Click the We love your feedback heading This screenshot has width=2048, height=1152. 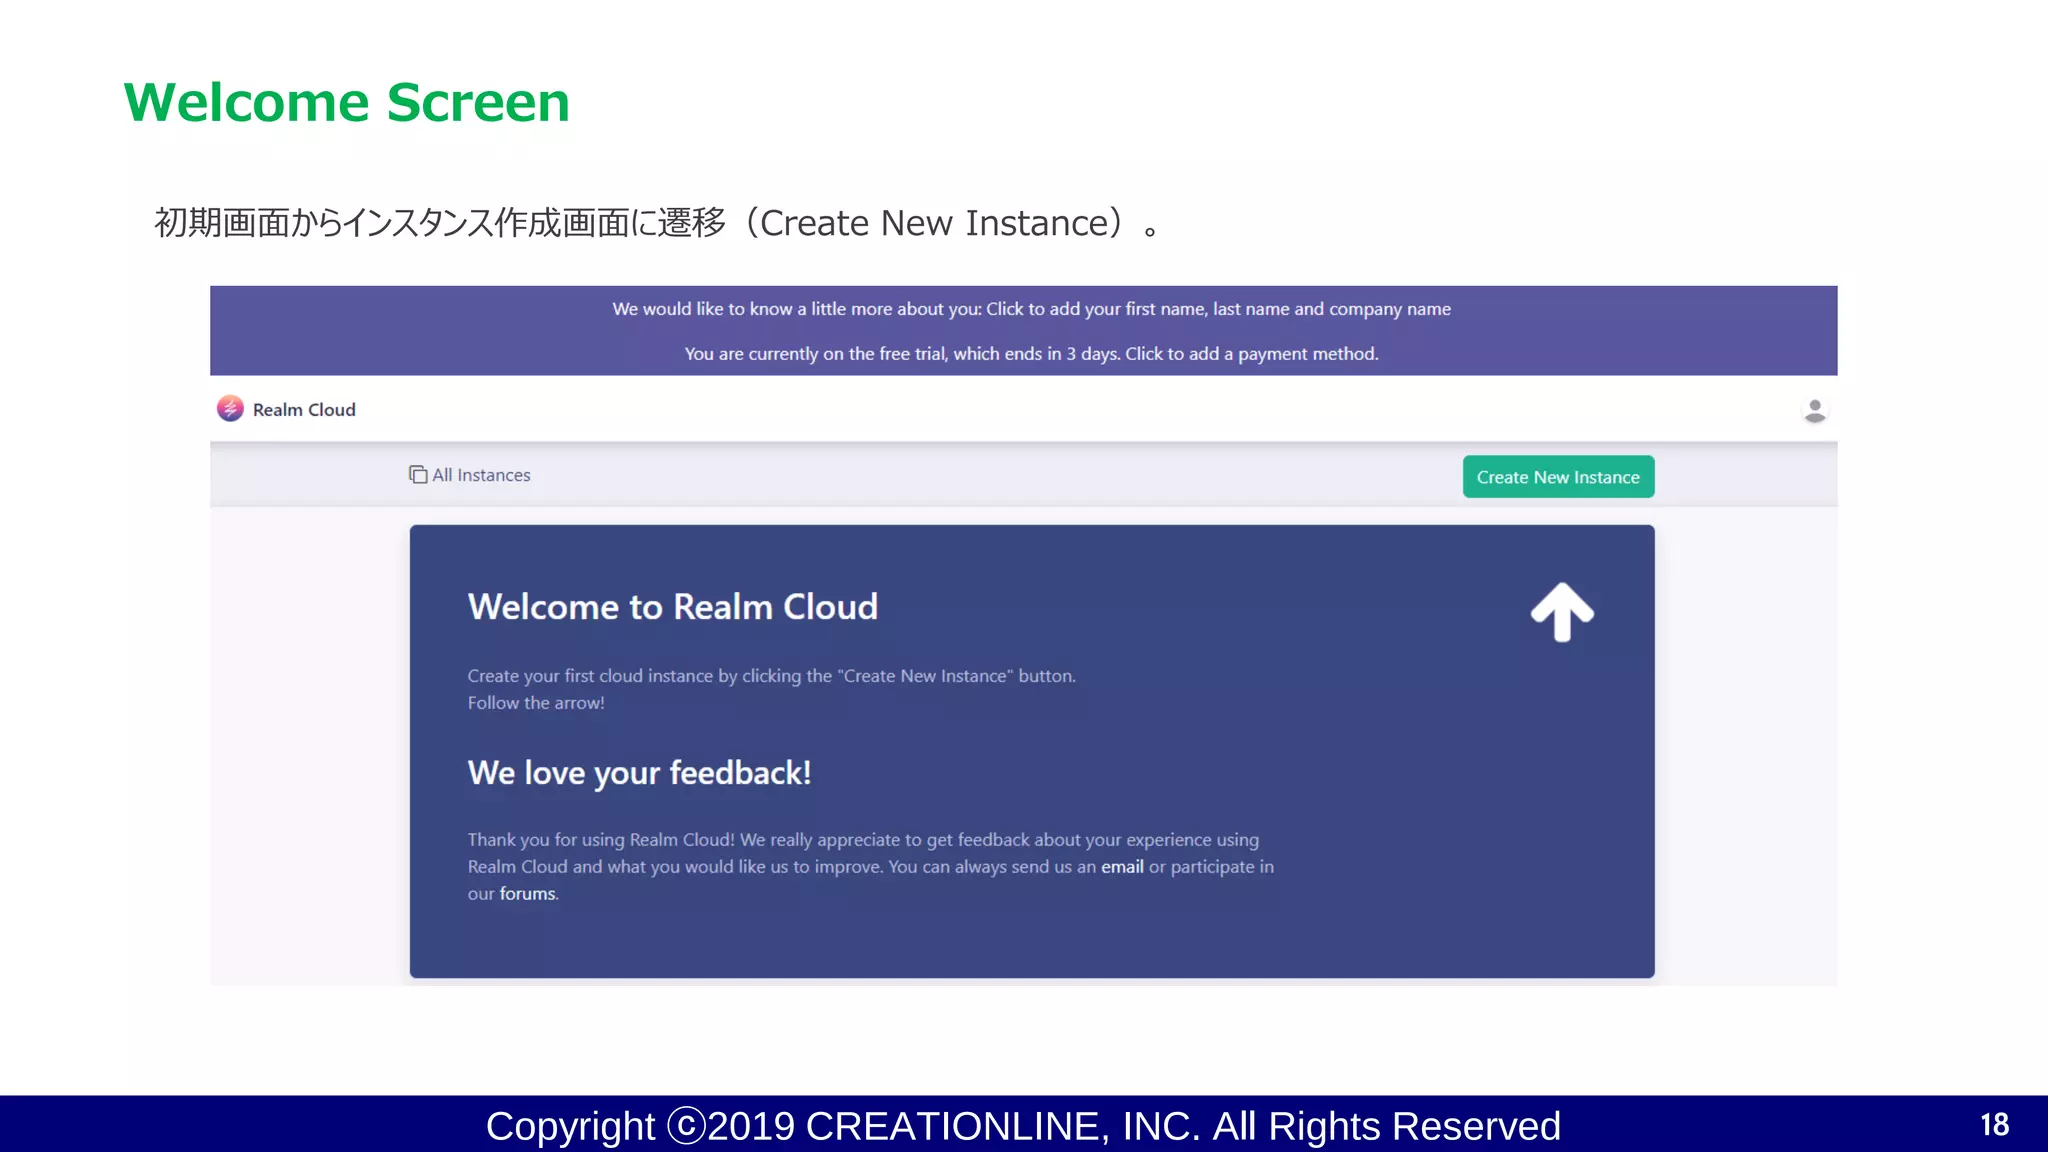(x=639, y=773)
